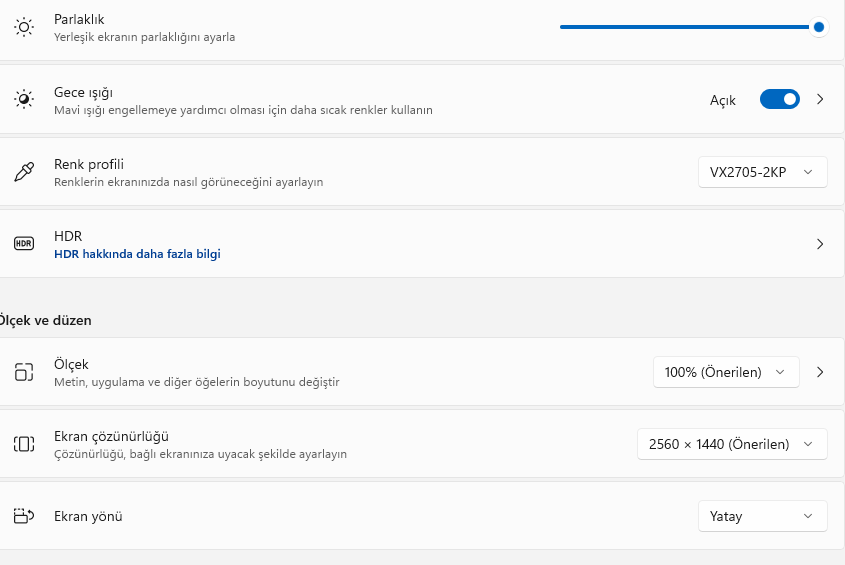Image resolution: width=845 pixels, height=565 pixels.
Task: Click the Ekran yönü orientation icon
Action: tap(24, 516)
